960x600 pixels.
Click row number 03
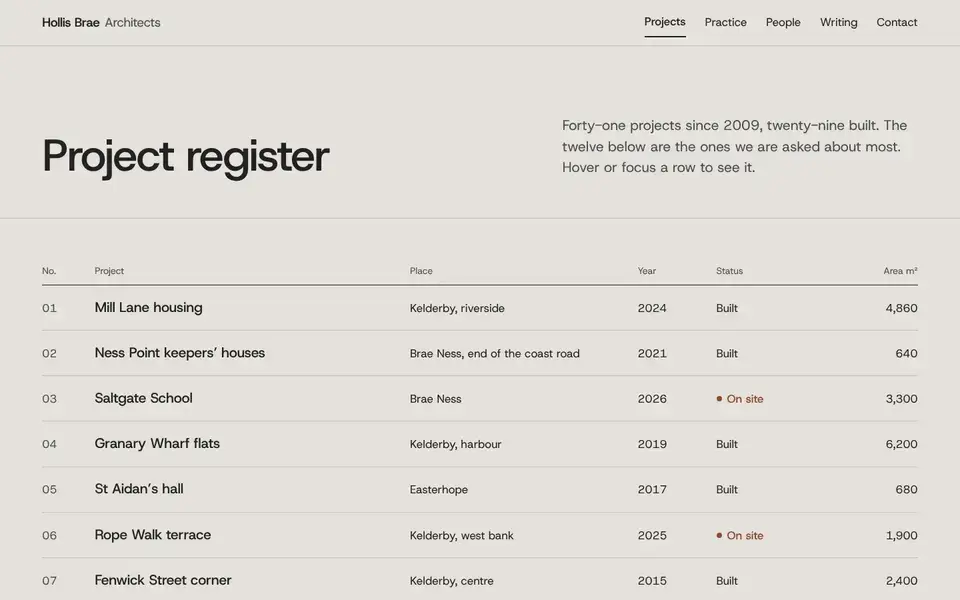tap(49, 399)
